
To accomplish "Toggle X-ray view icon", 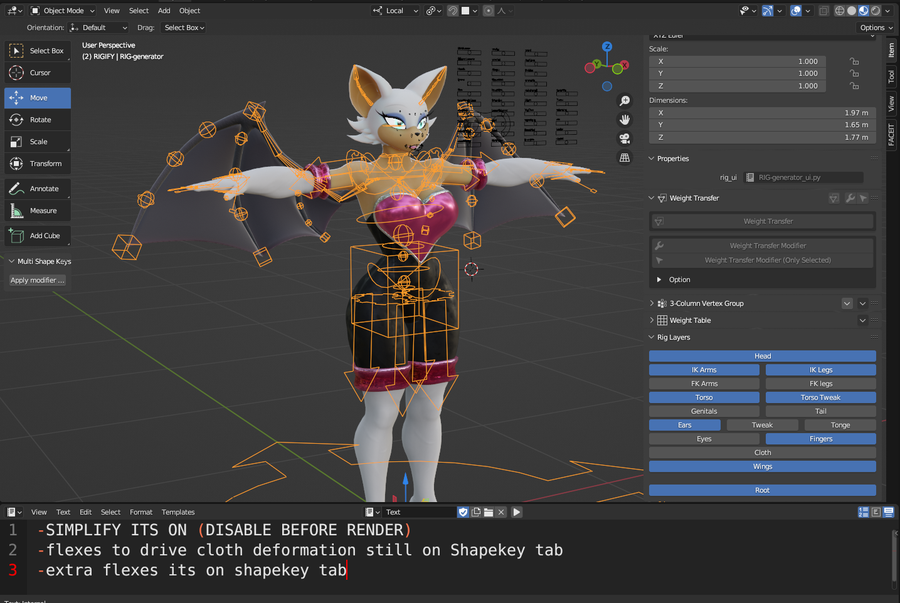I will pos(823,11).
